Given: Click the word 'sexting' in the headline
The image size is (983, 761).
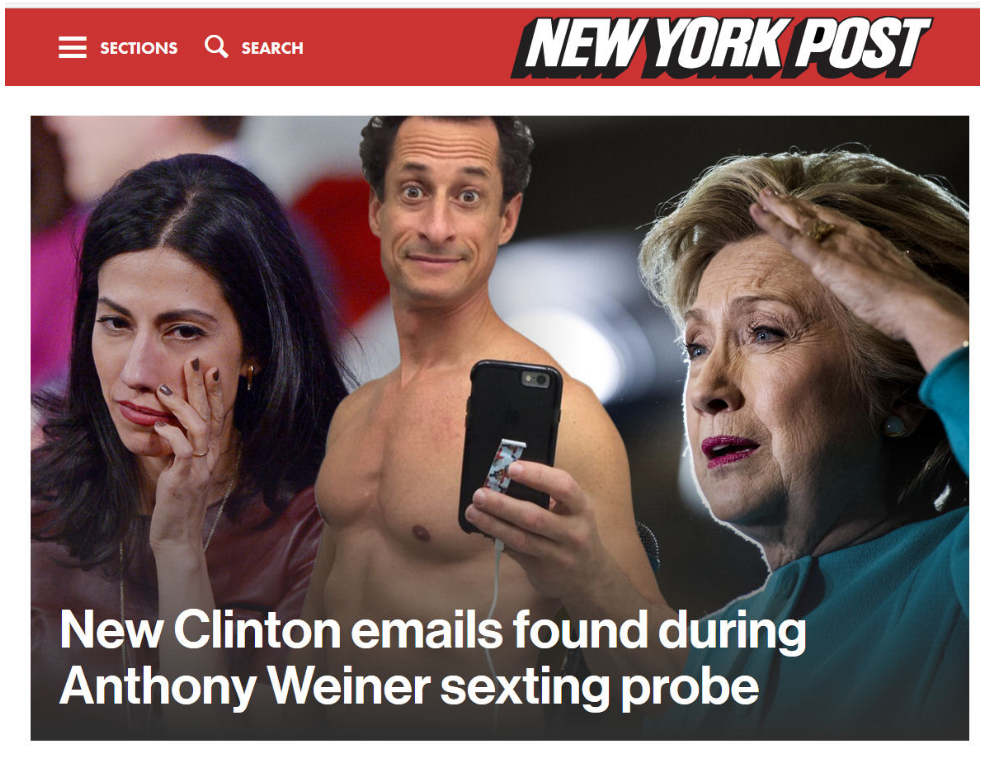Looking at the screenshot, I should point(525,688).
